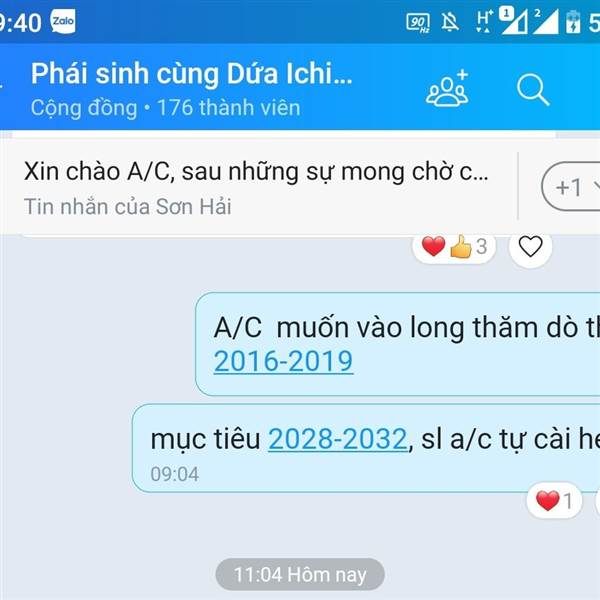
Task: Tap the 11:04 Hôm nay date separator
Action: (300, 574)
